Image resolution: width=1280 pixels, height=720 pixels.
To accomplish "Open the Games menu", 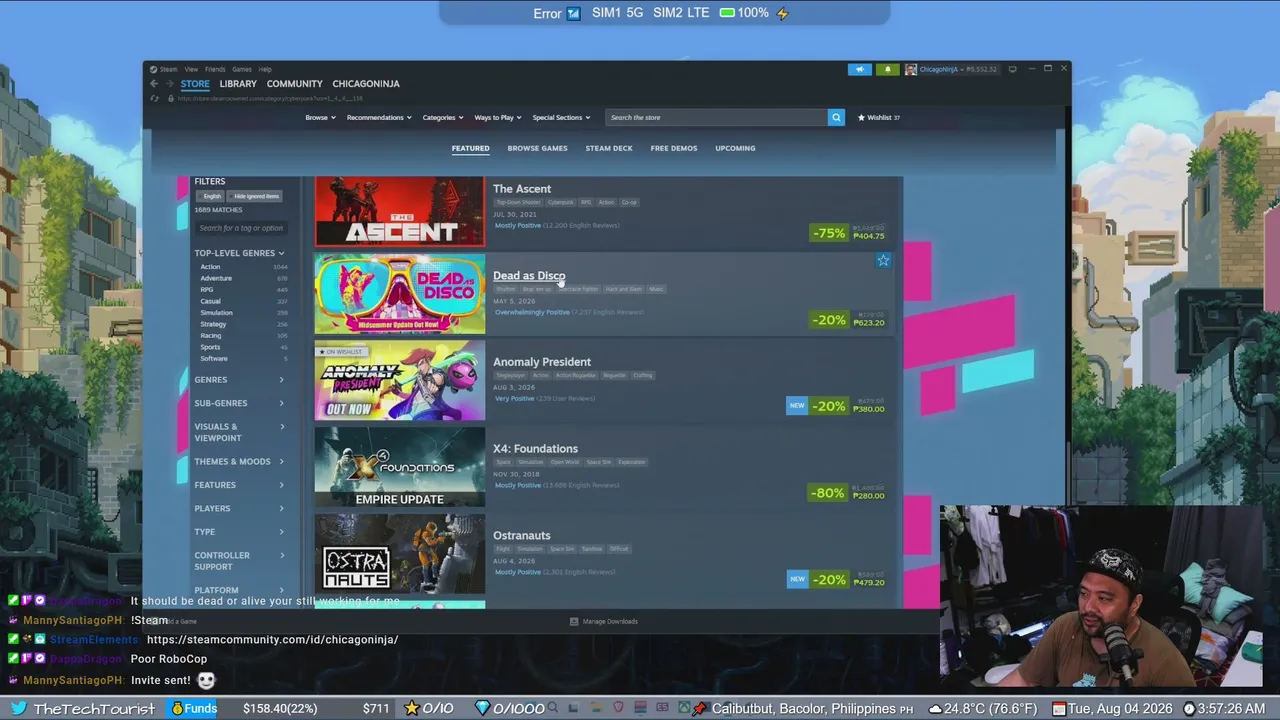I will pos(242,69).
